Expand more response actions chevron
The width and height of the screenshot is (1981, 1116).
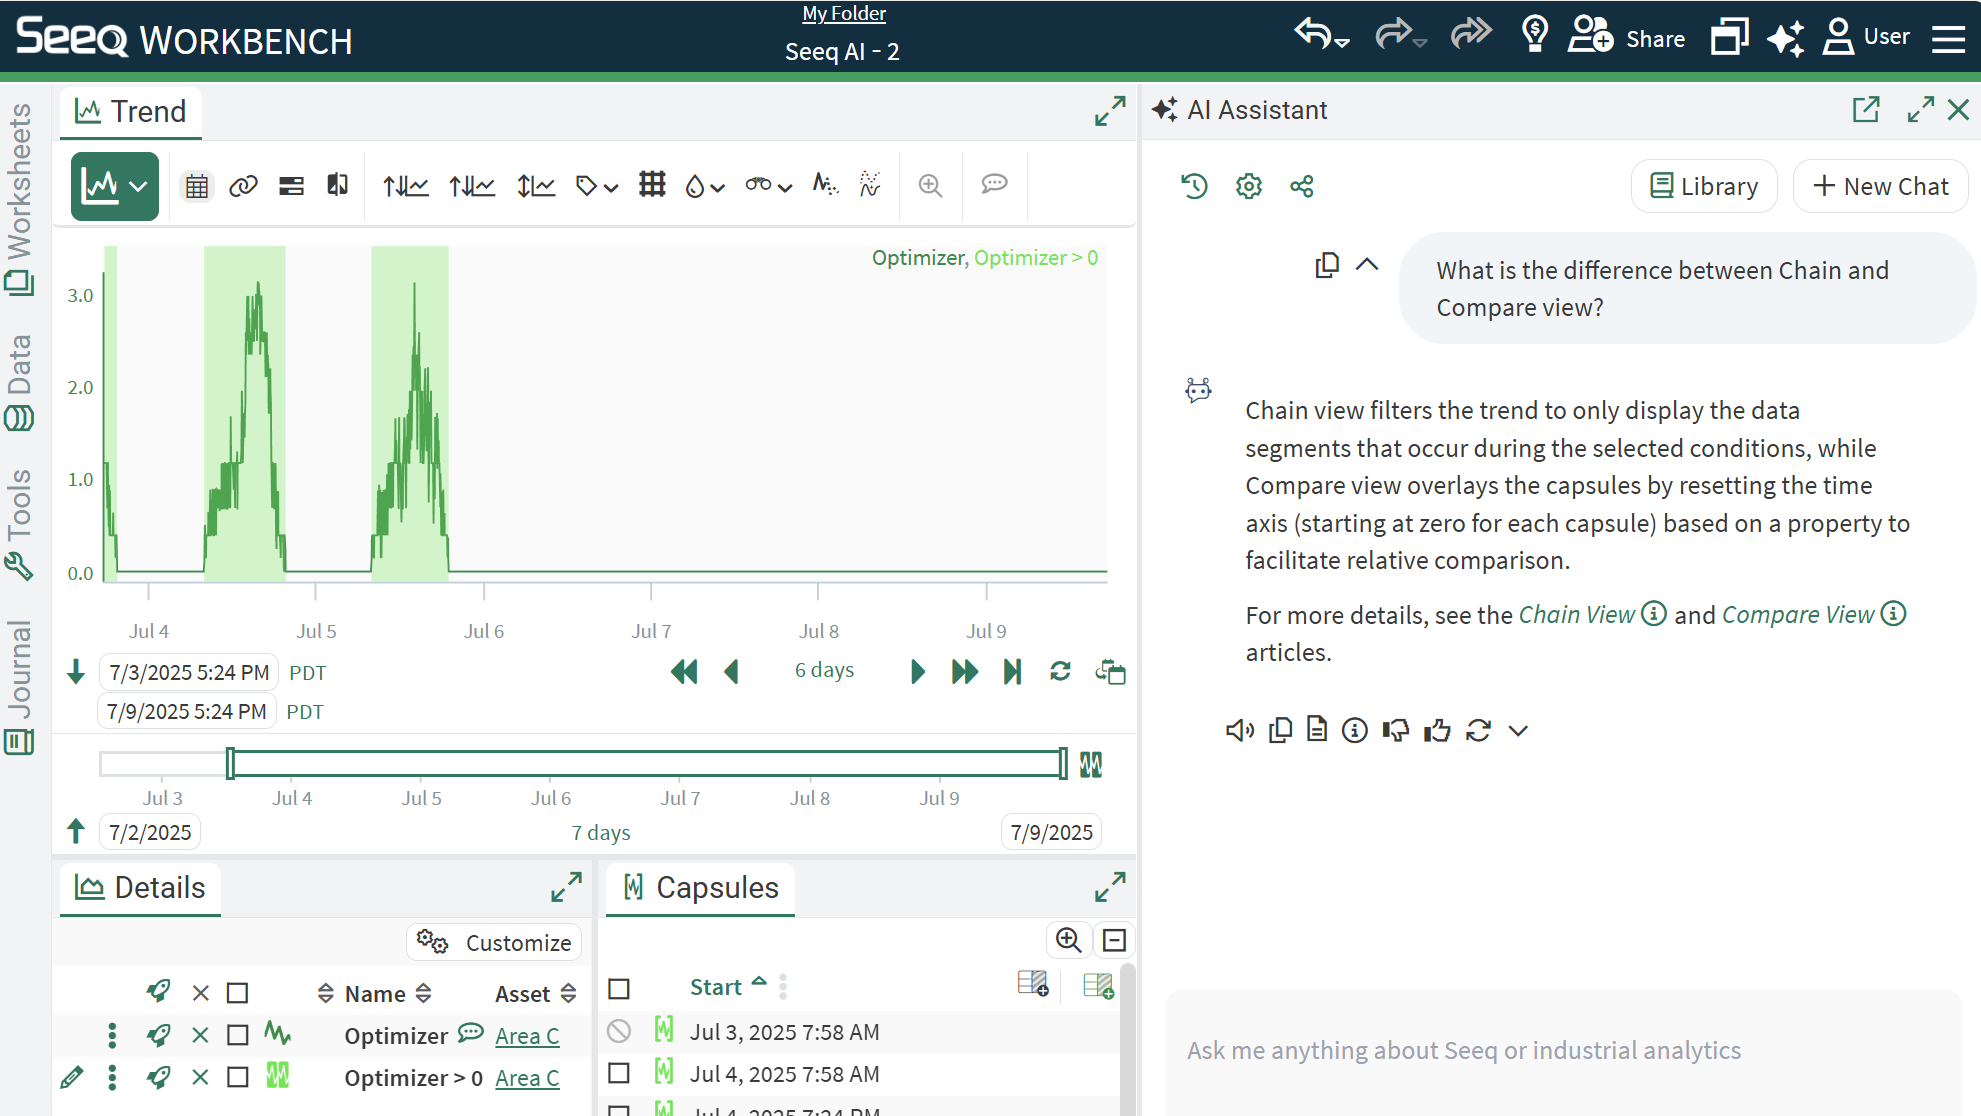tap(1518, 731)
